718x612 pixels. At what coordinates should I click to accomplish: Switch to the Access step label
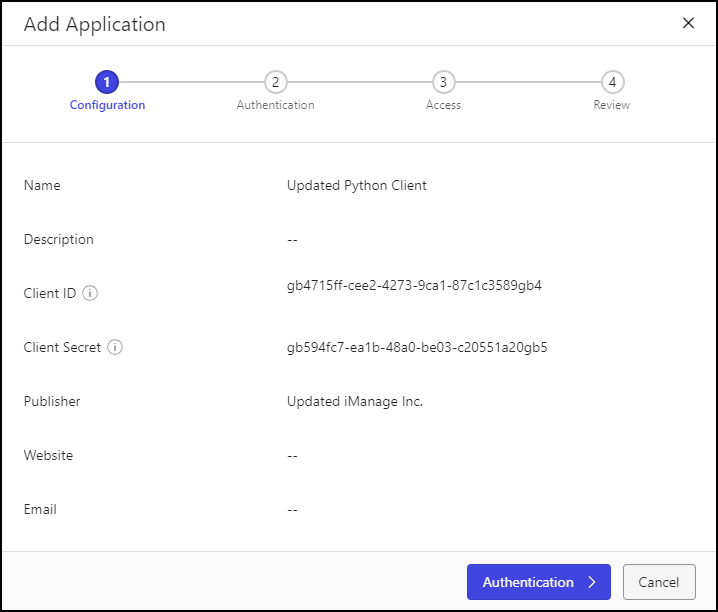pyautogui.click(x=443, y=105)
